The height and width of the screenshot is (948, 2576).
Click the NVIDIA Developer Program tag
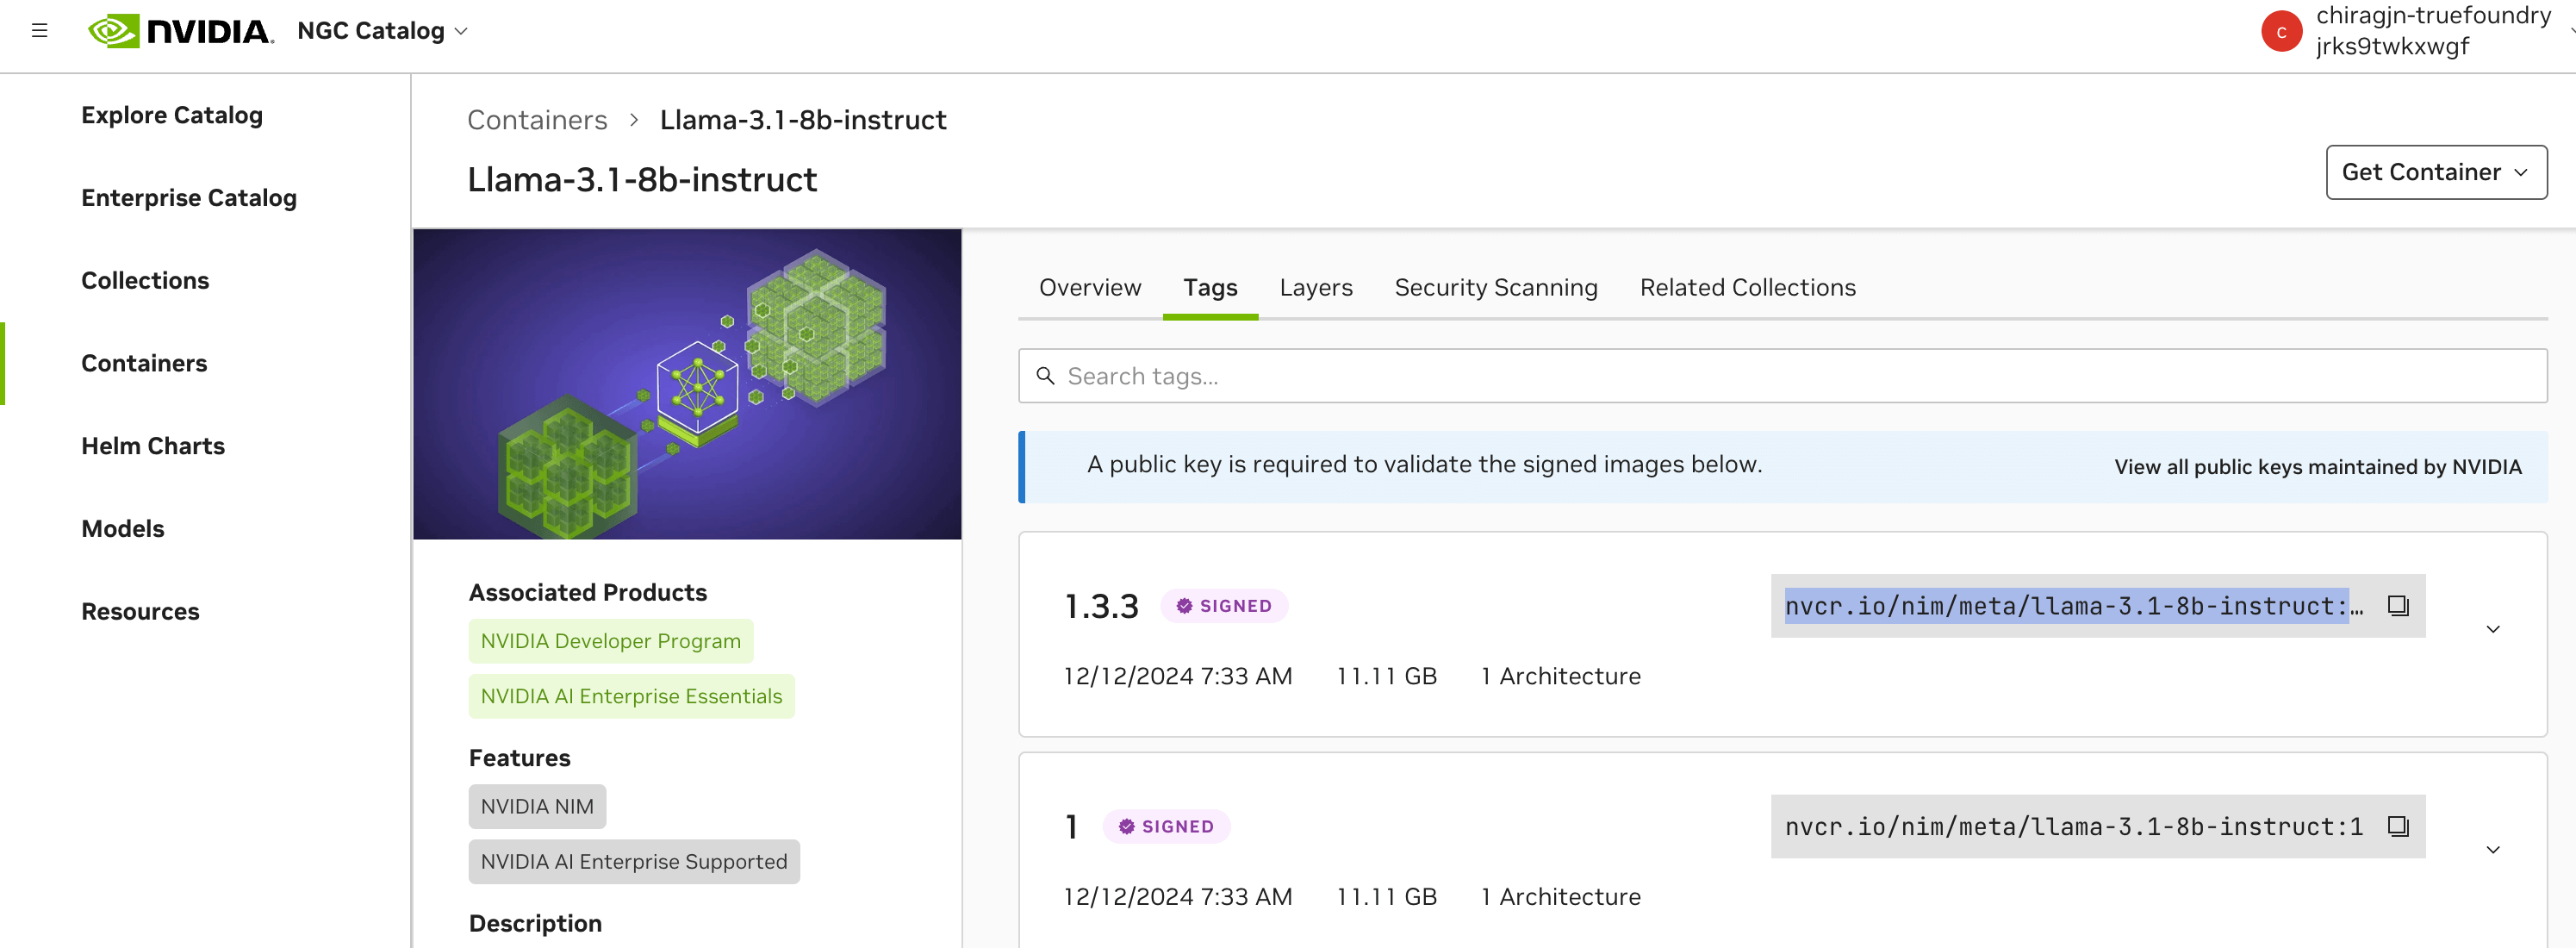[x=610, y=641]
